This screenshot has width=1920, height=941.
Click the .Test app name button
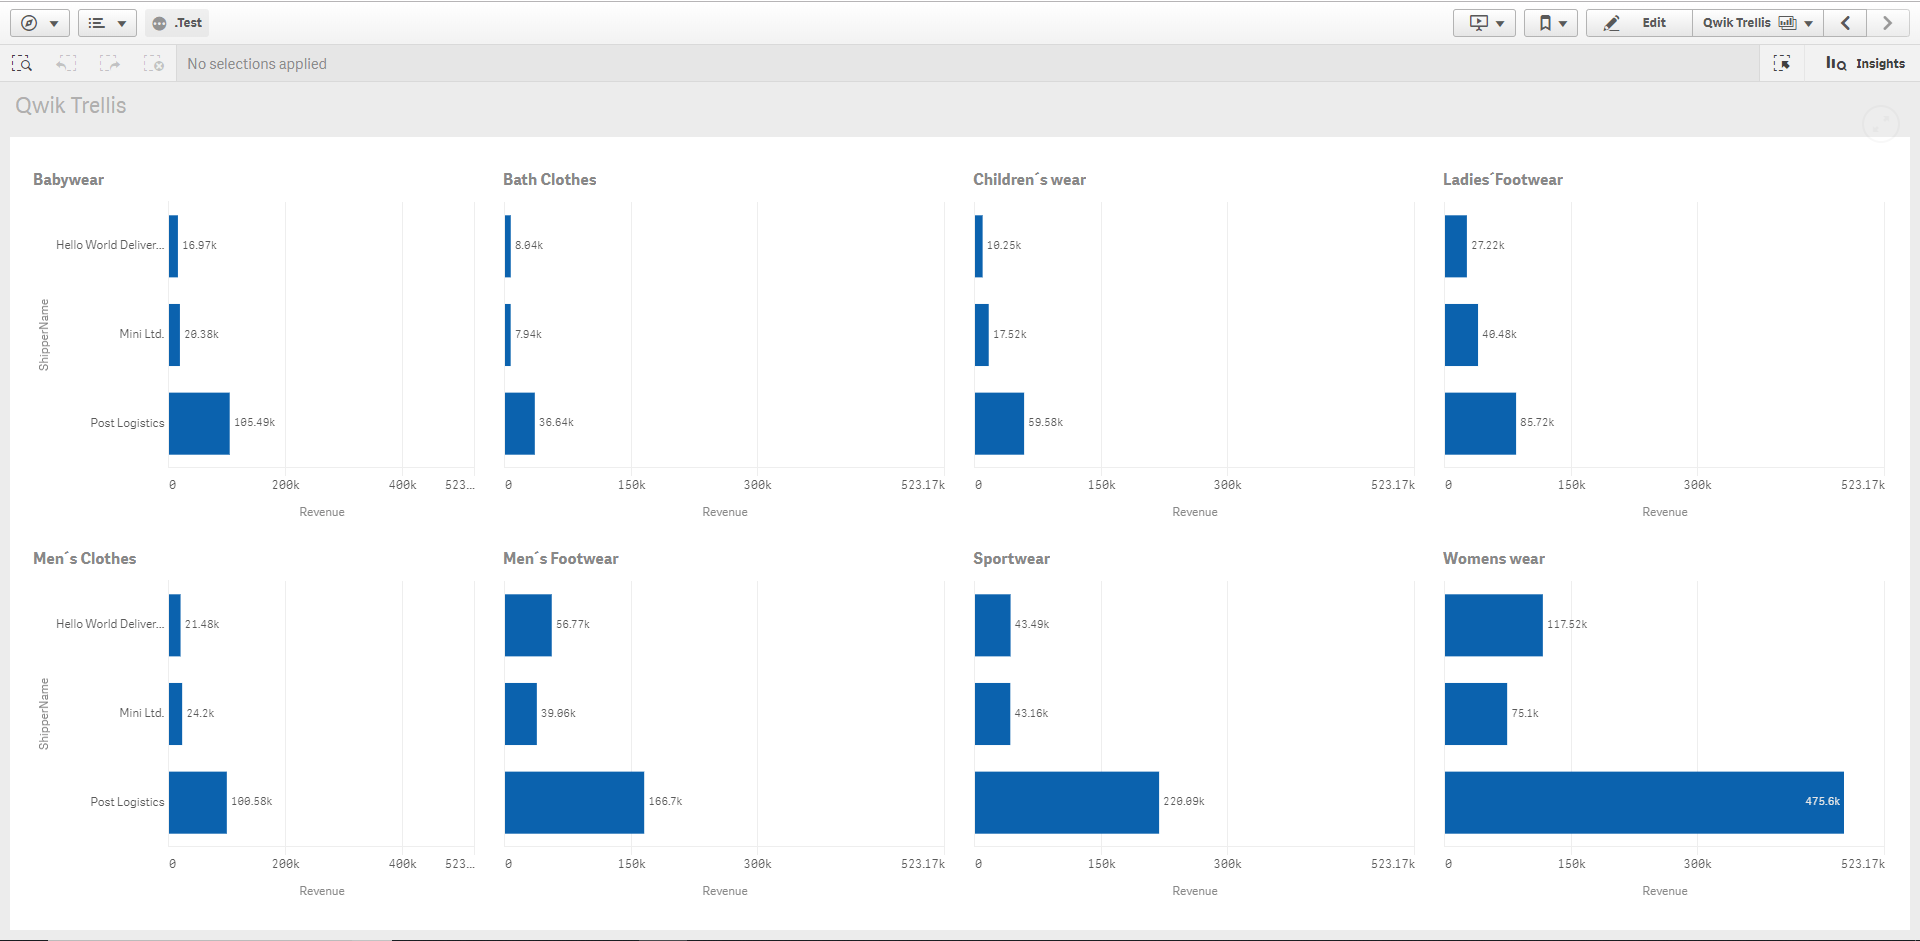(177, 22)
